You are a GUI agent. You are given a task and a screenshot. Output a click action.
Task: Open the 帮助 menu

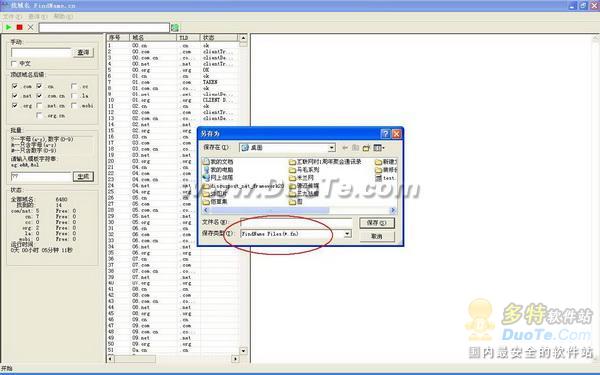coord(63,16)
